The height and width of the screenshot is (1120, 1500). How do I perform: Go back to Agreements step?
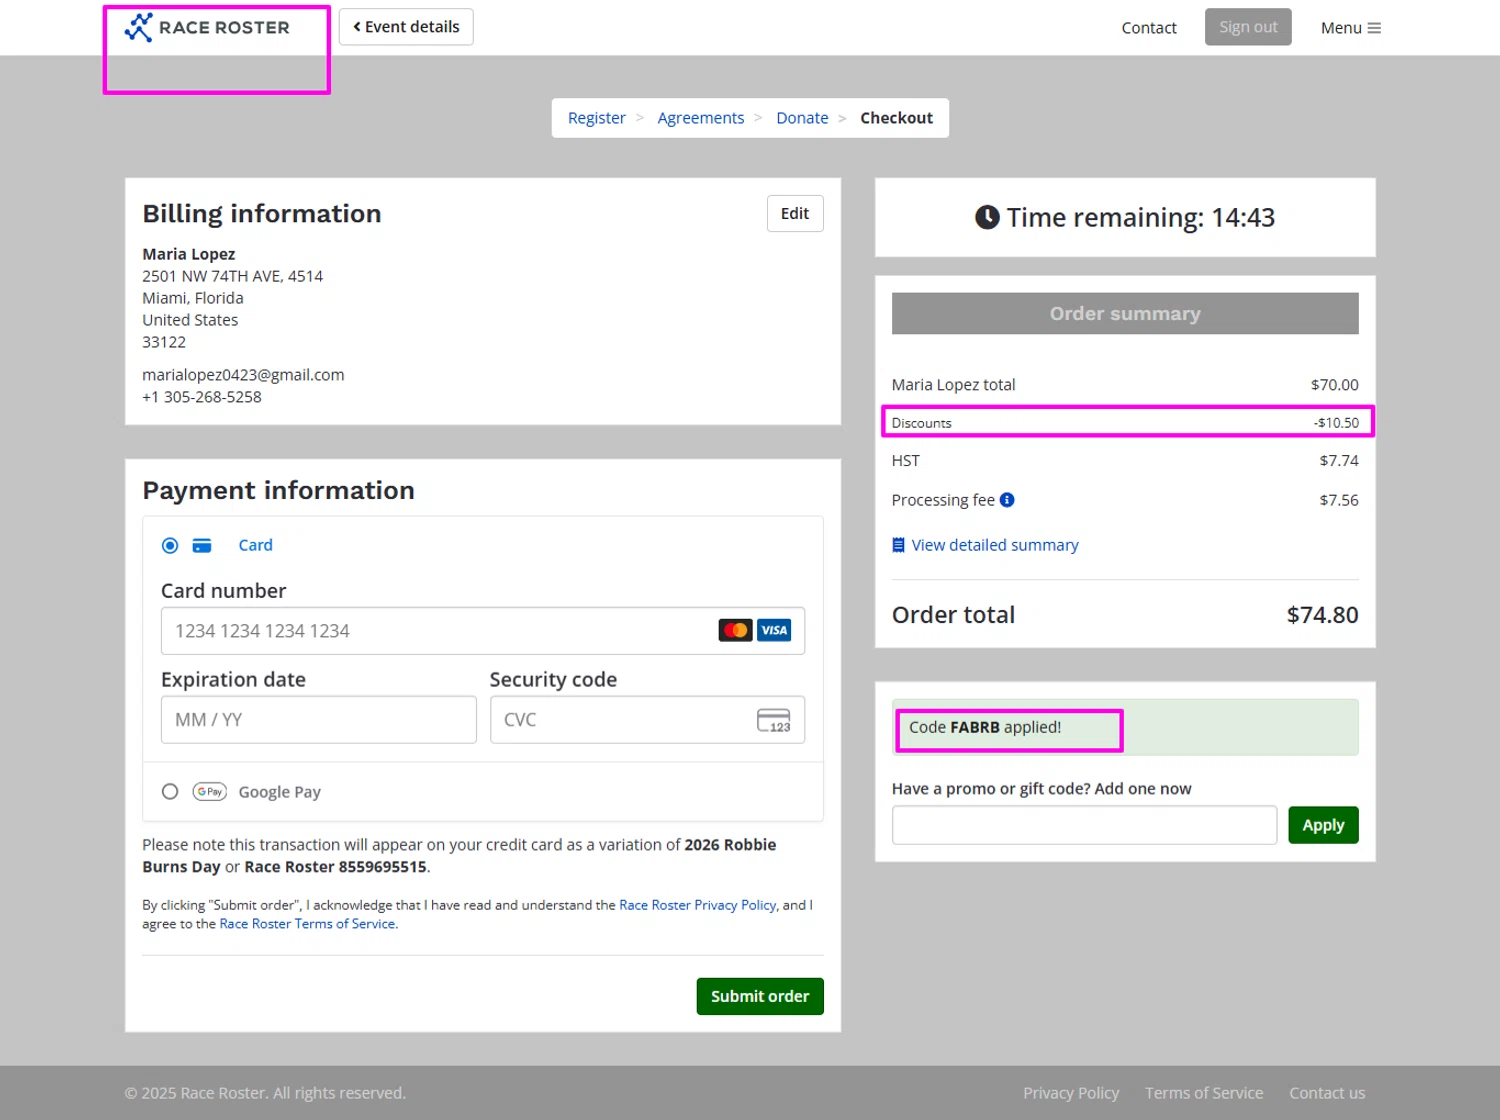click(701, 118)
